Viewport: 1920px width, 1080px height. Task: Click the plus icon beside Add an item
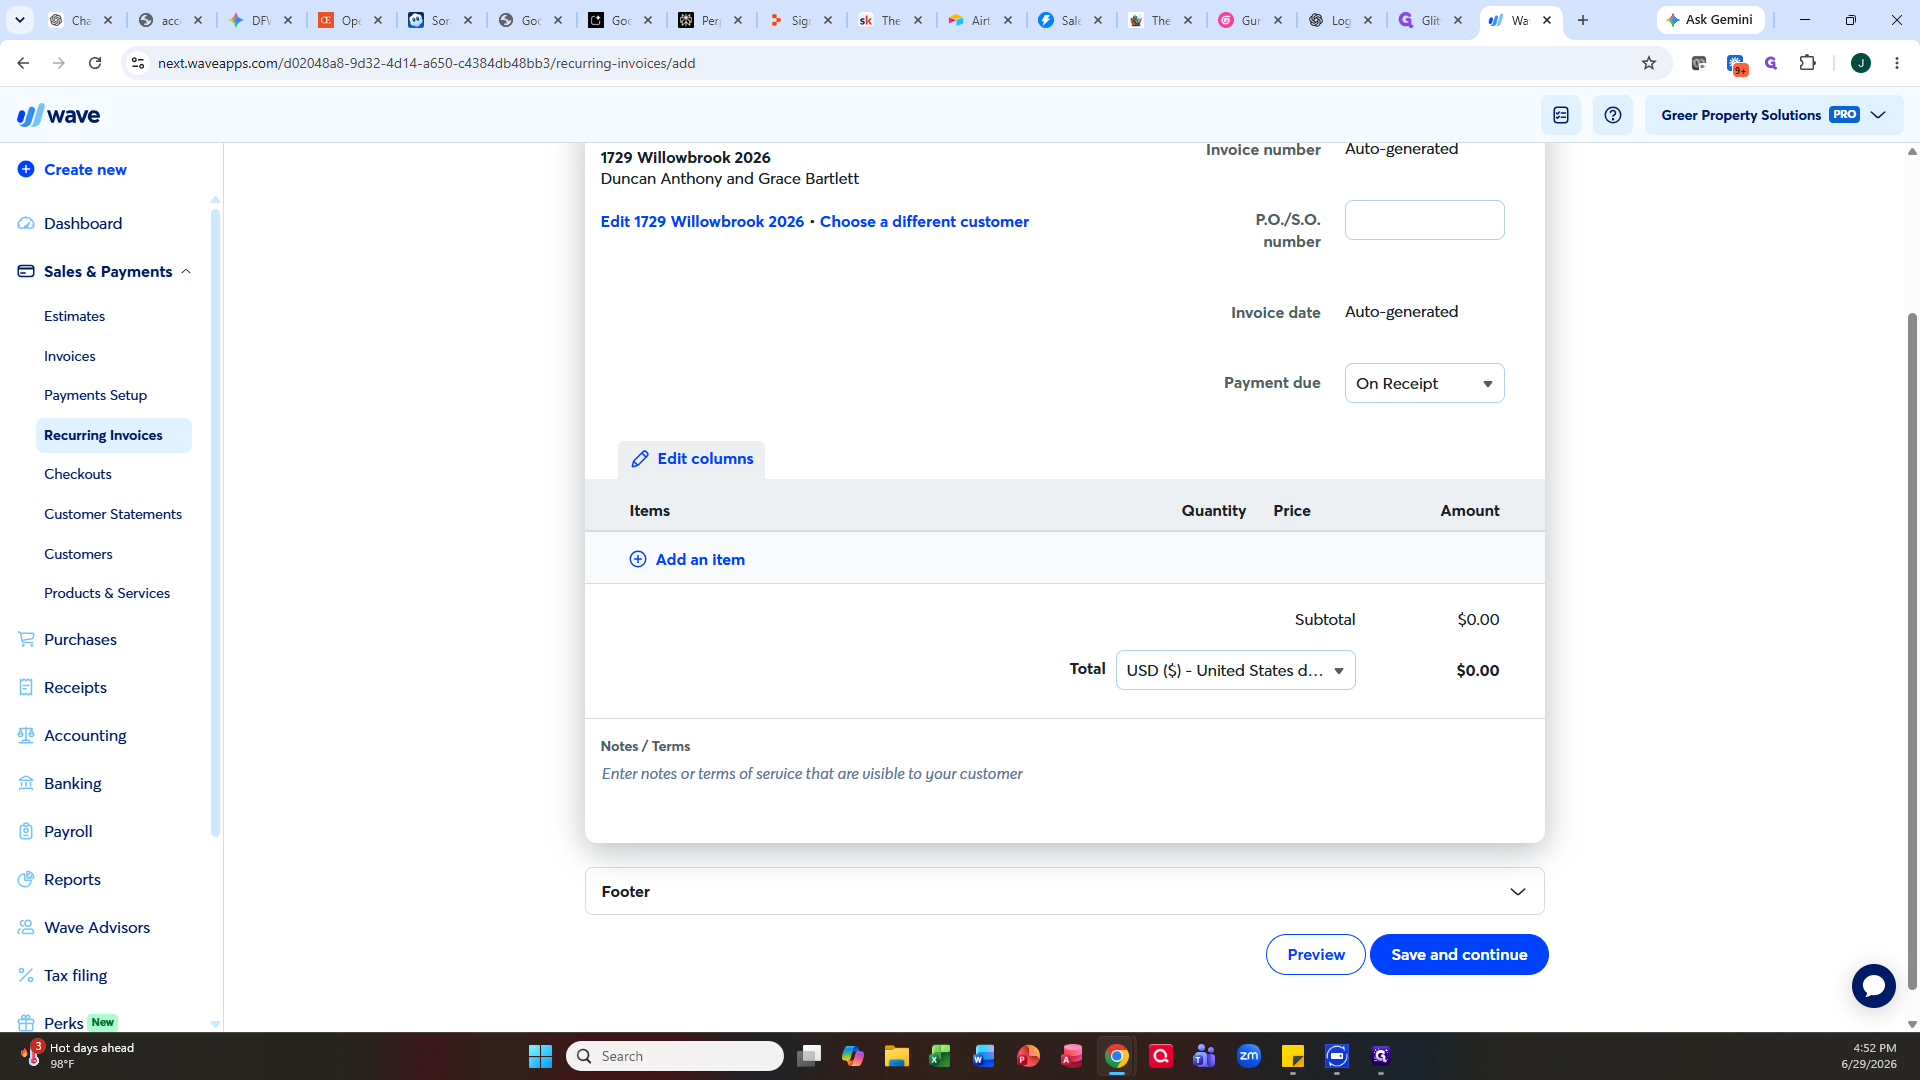[x=637, y=559]
